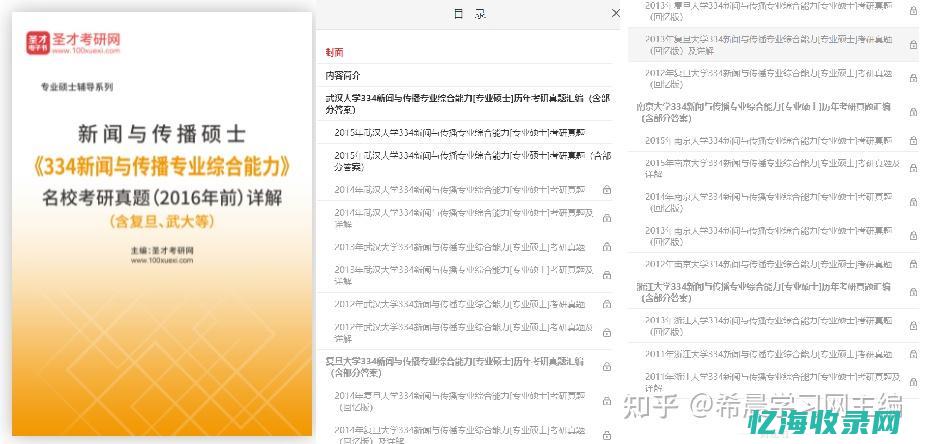Click lock icon on 2014年复旦大学（回忆版）row
The image size is (927, 444).
point(607,401)
